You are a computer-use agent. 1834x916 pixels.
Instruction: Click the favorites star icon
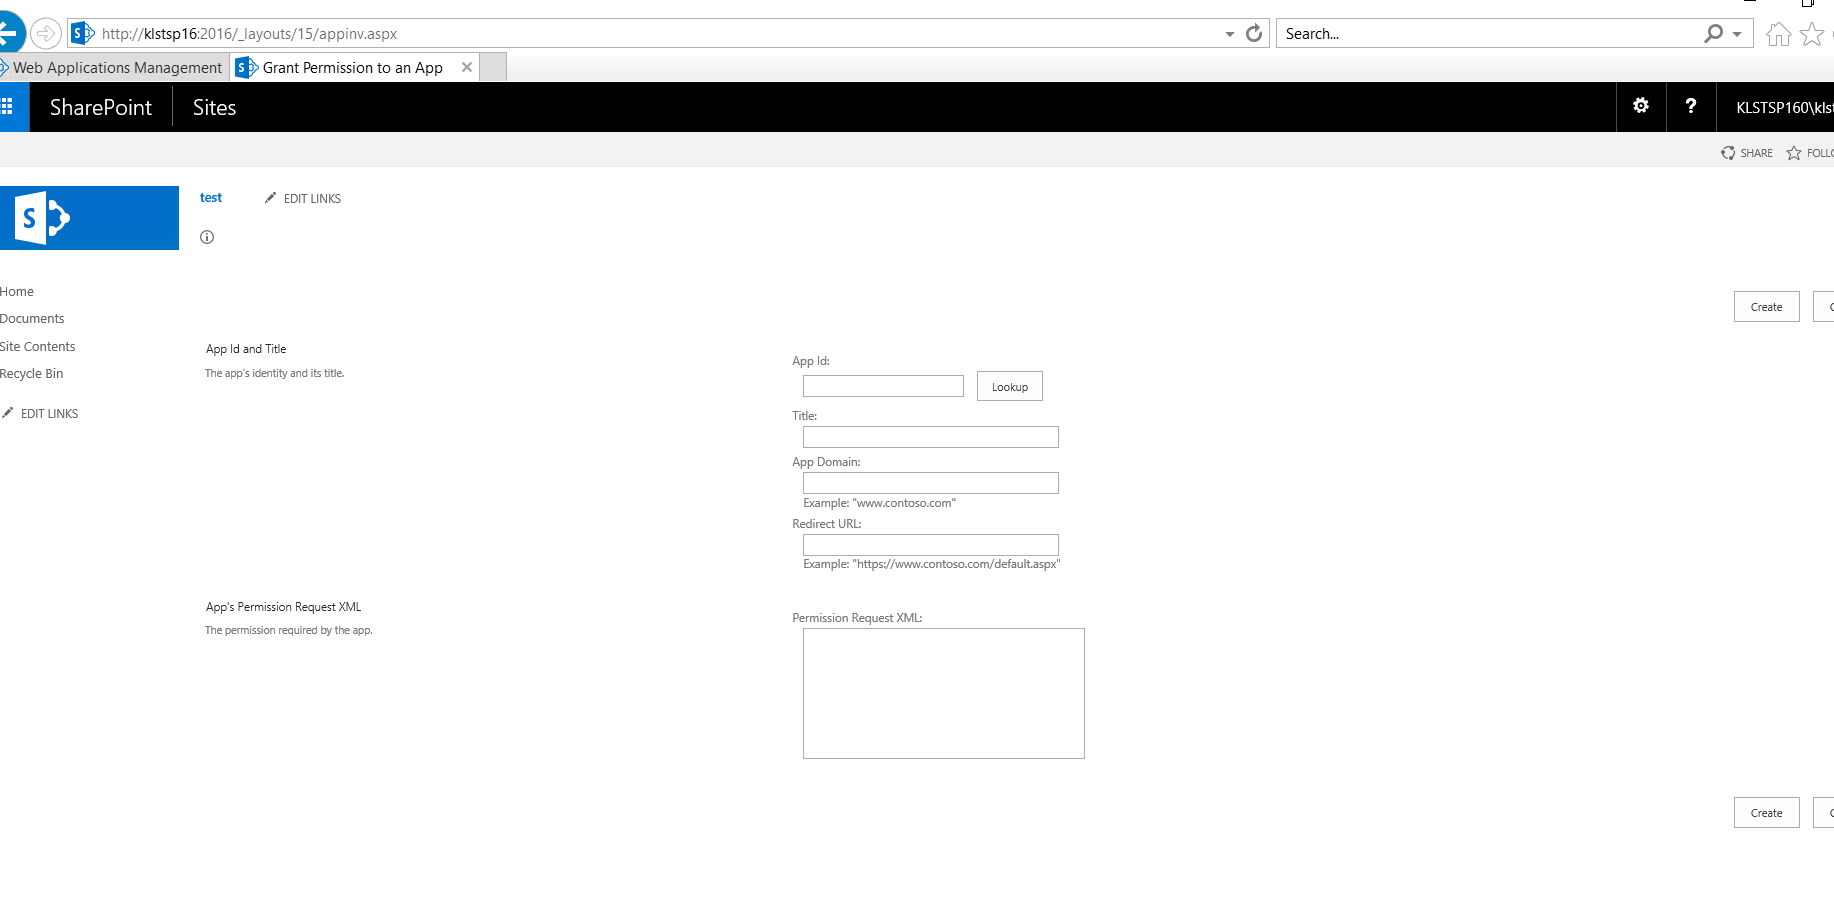tap(1812, 35)
